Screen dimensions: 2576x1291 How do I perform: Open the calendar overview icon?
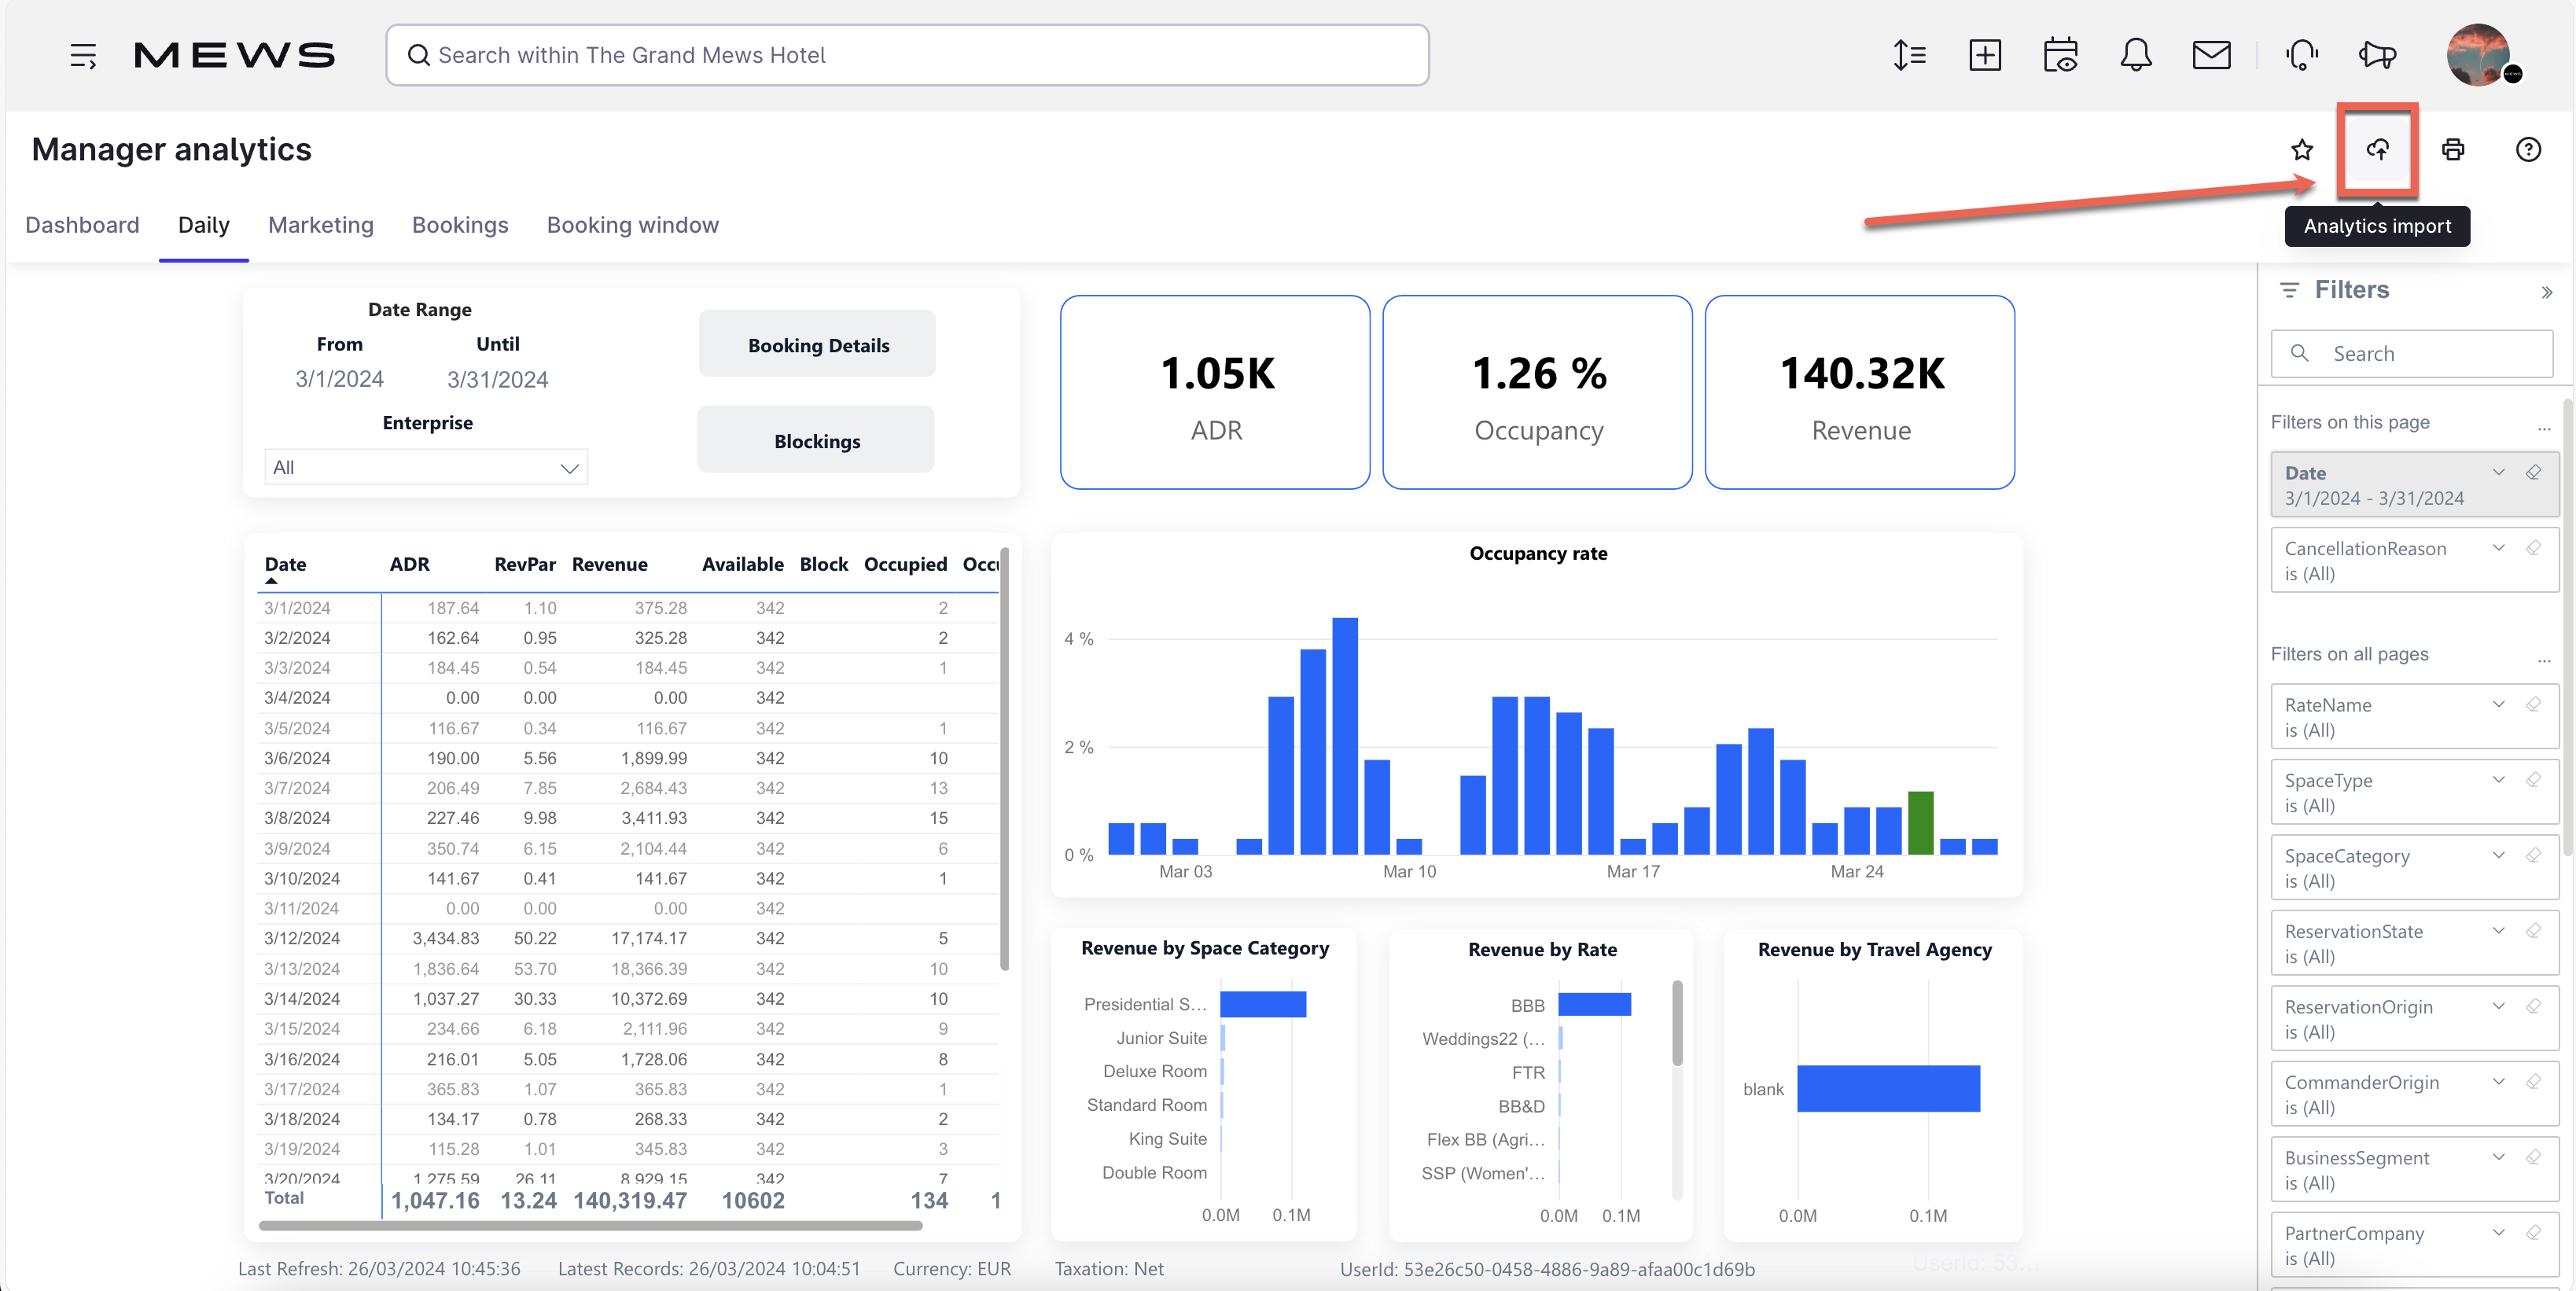pyautogui.click(x=2060, y=55)
